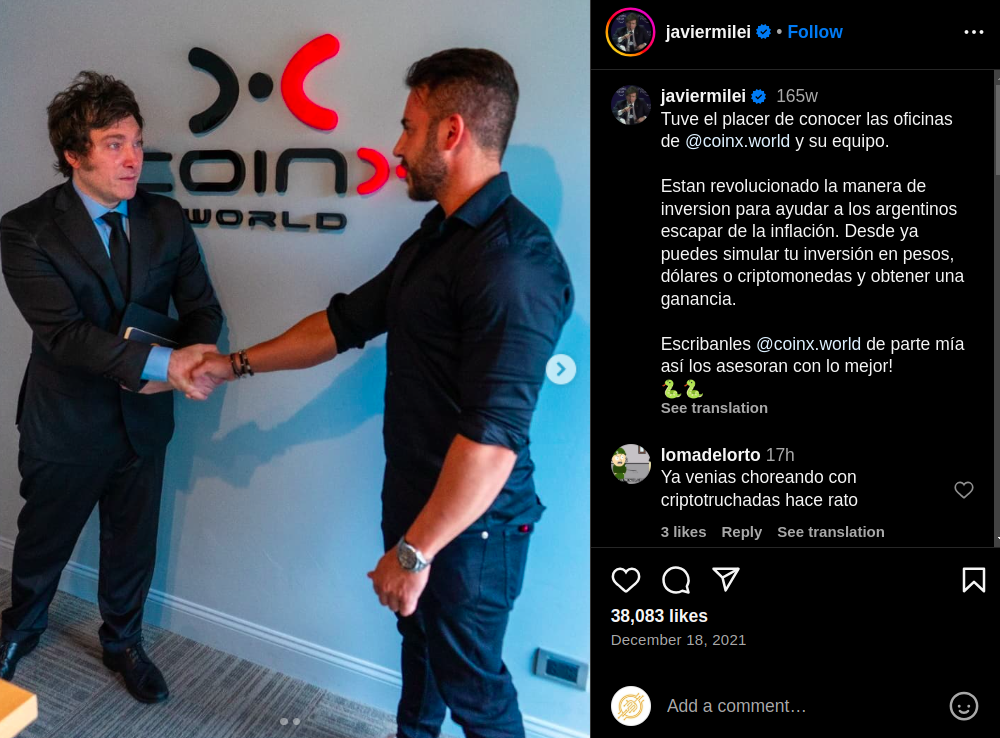Open javiermilei's story avatar in the header
This screenshot has height=738, width=1000.
tap(630, 32)
